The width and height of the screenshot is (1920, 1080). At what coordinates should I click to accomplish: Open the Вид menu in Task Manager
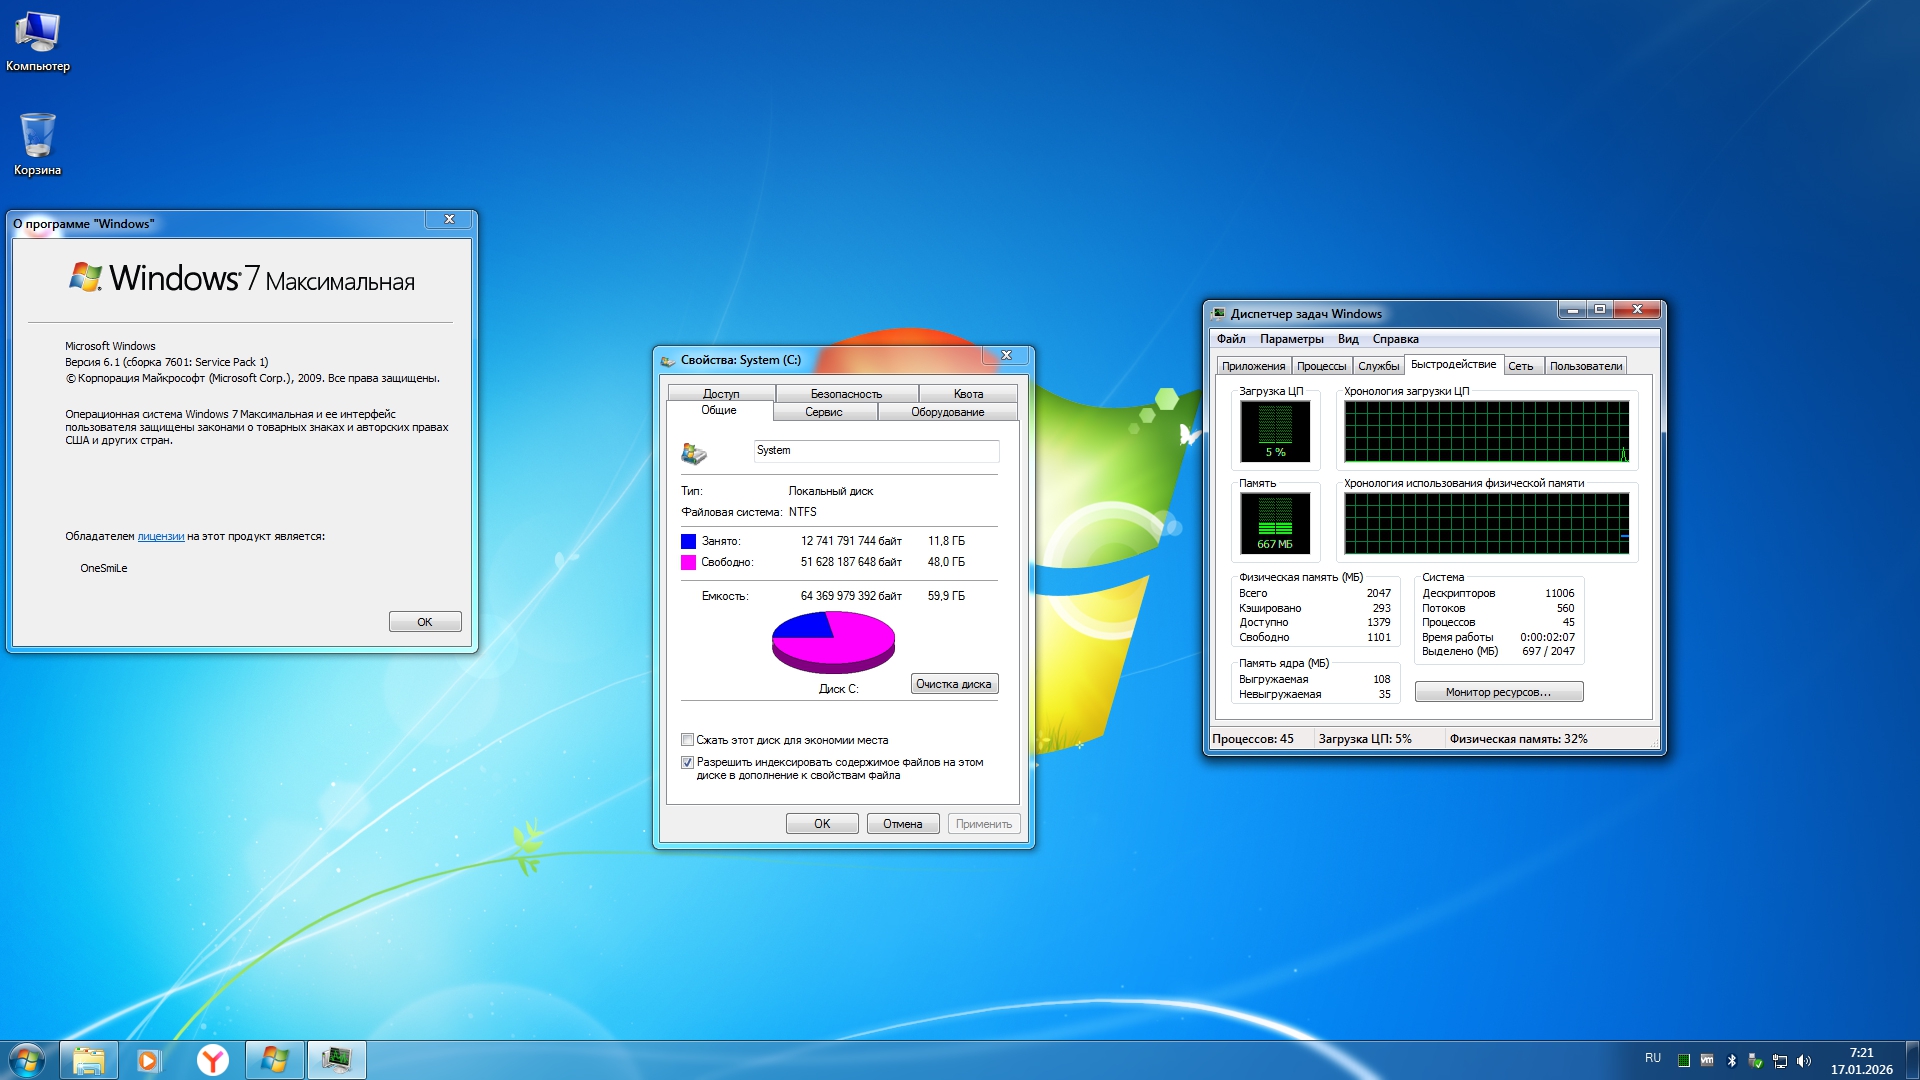1348,339
